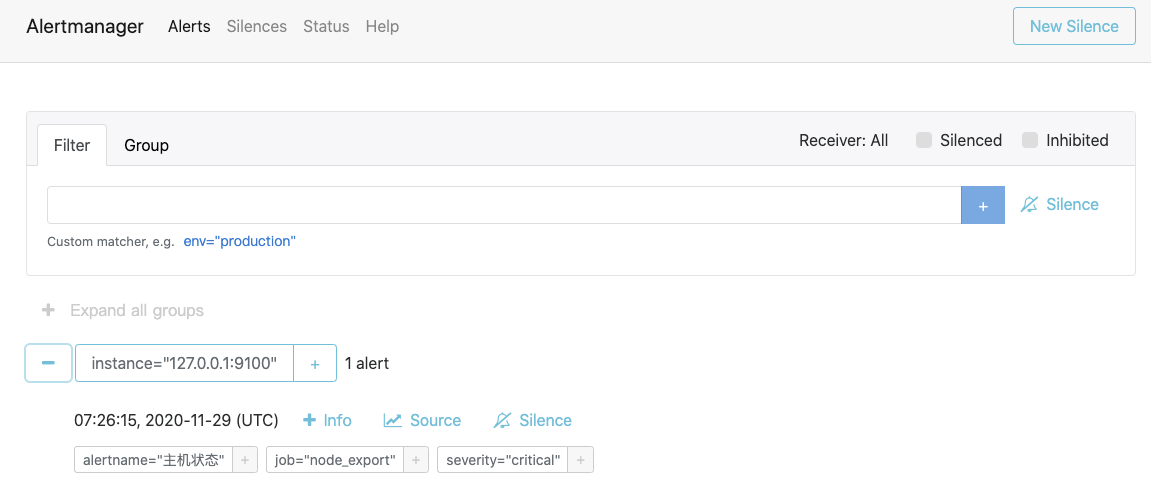Click the New Silence button
1151x491 pixels.
[x=1073, y=27]
